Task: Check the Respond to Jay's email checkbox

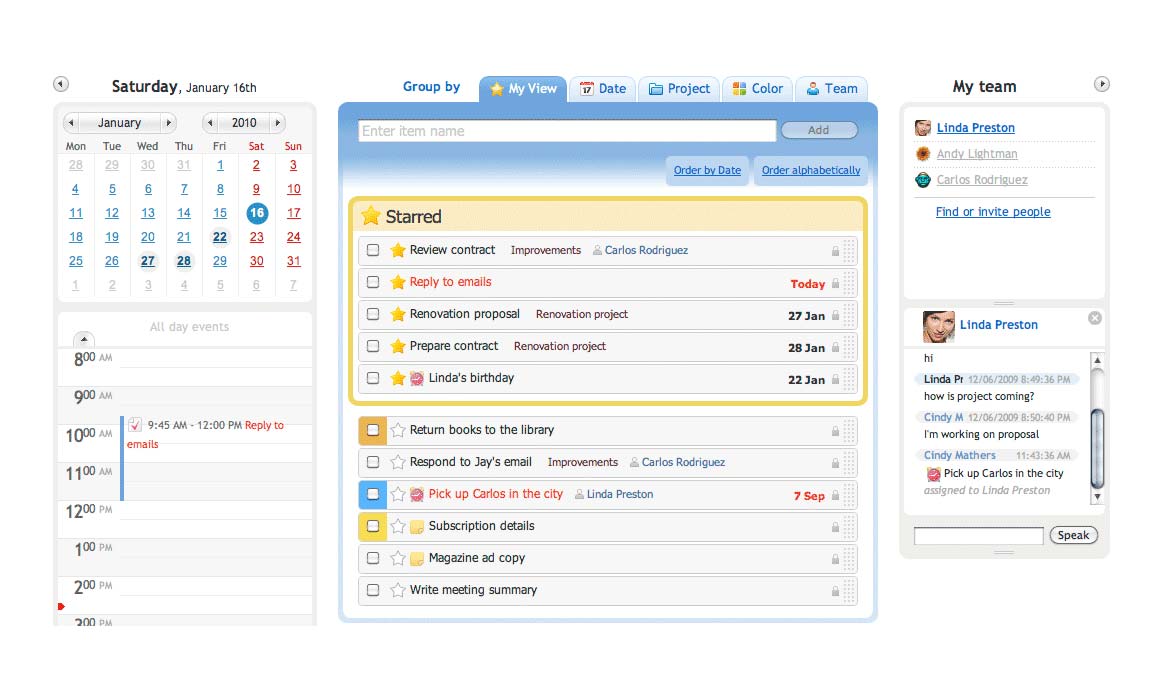Action: (x=373, y=462)
